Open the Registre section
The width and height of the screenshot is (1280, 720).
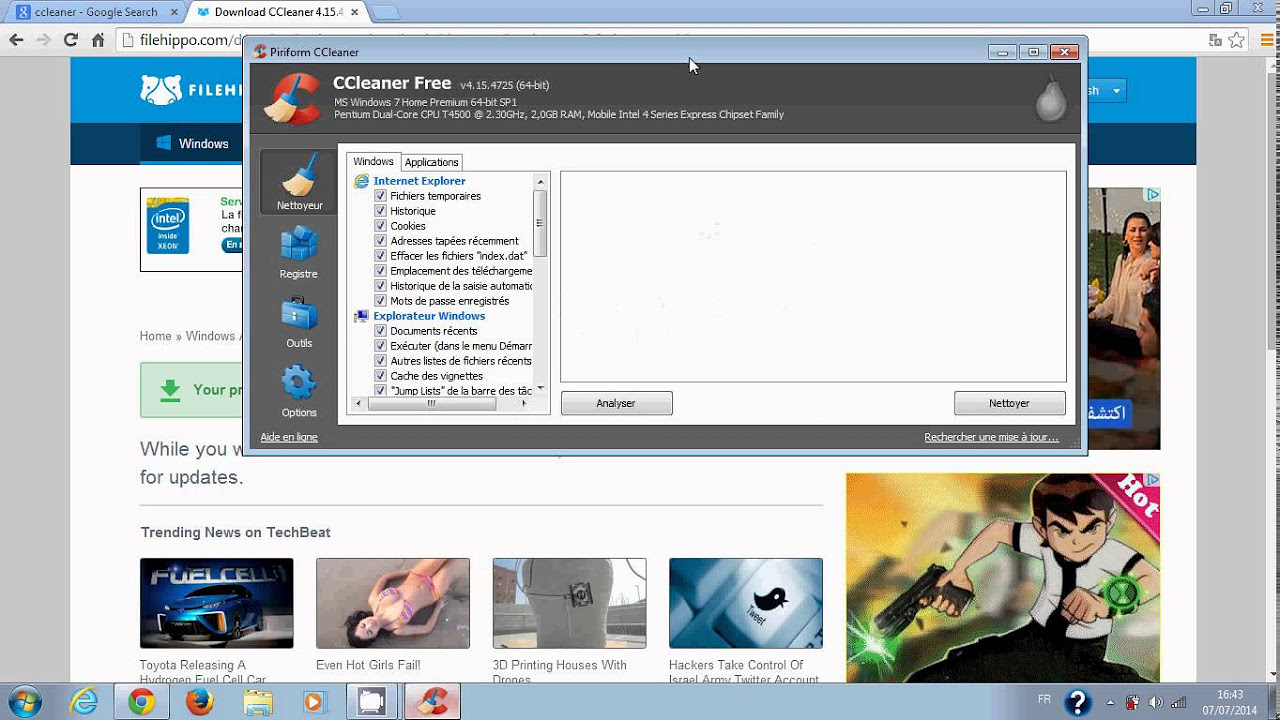click(x=299, y=252)
